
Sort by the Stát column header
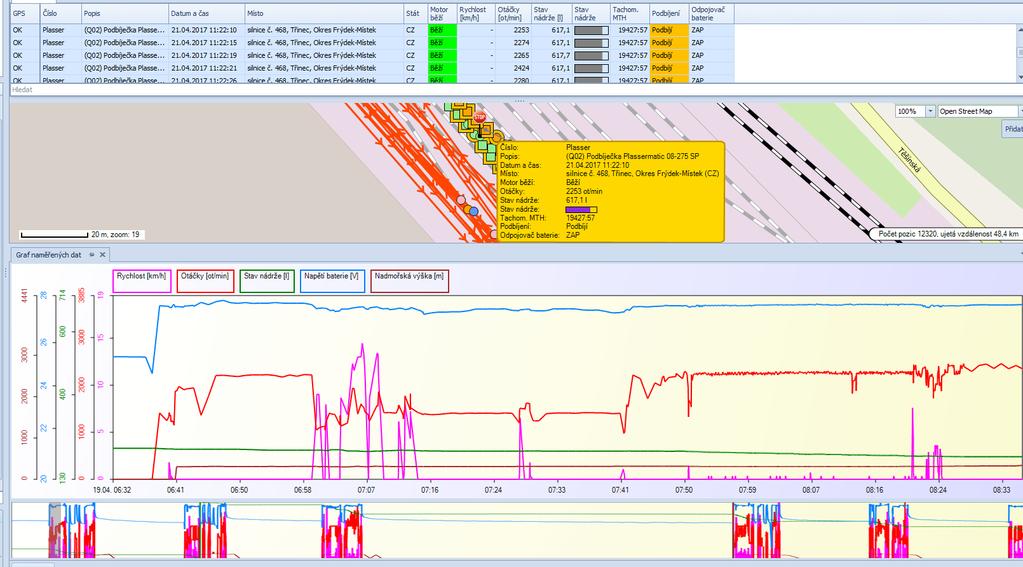point(415,13)
